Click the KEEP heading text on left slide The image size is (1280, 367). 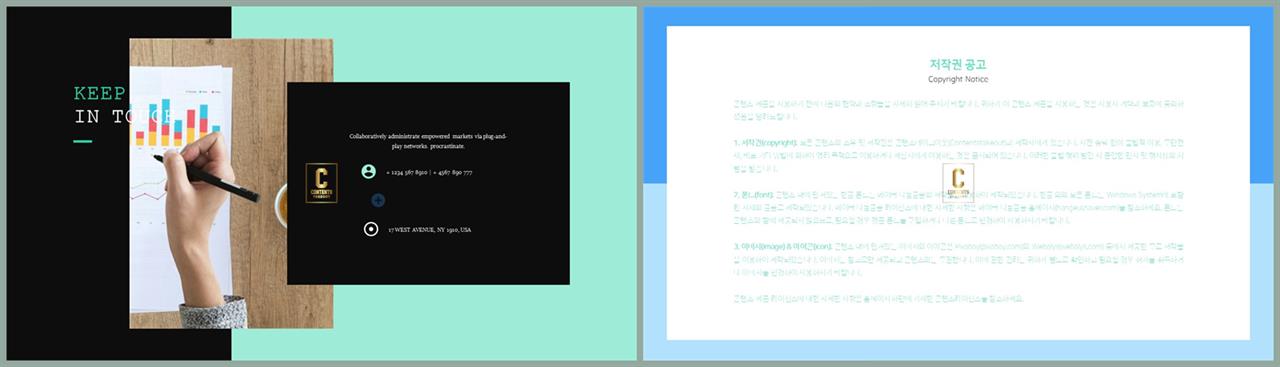pyautogui.click(x=100, y=94)
